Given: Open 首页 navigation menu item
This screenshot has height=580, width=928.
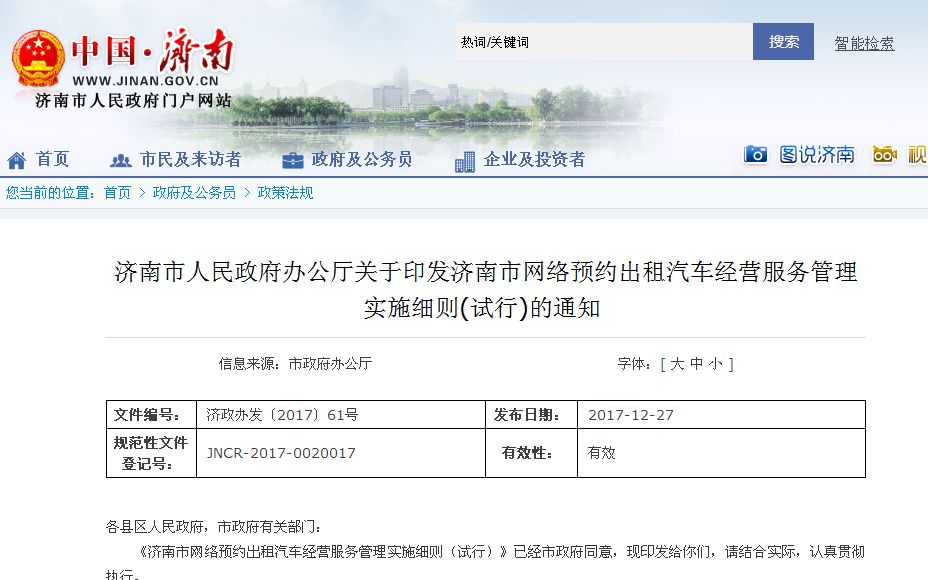Looking at the screenshot, I should coord(53,159).
